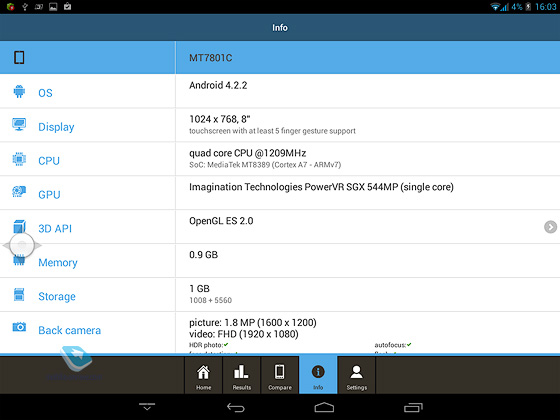Image resolution: width=560 pixels, height=420 pixels.
Task: Tap the Back camera icon
Action: pyautogui.click(x=19, y=327)
